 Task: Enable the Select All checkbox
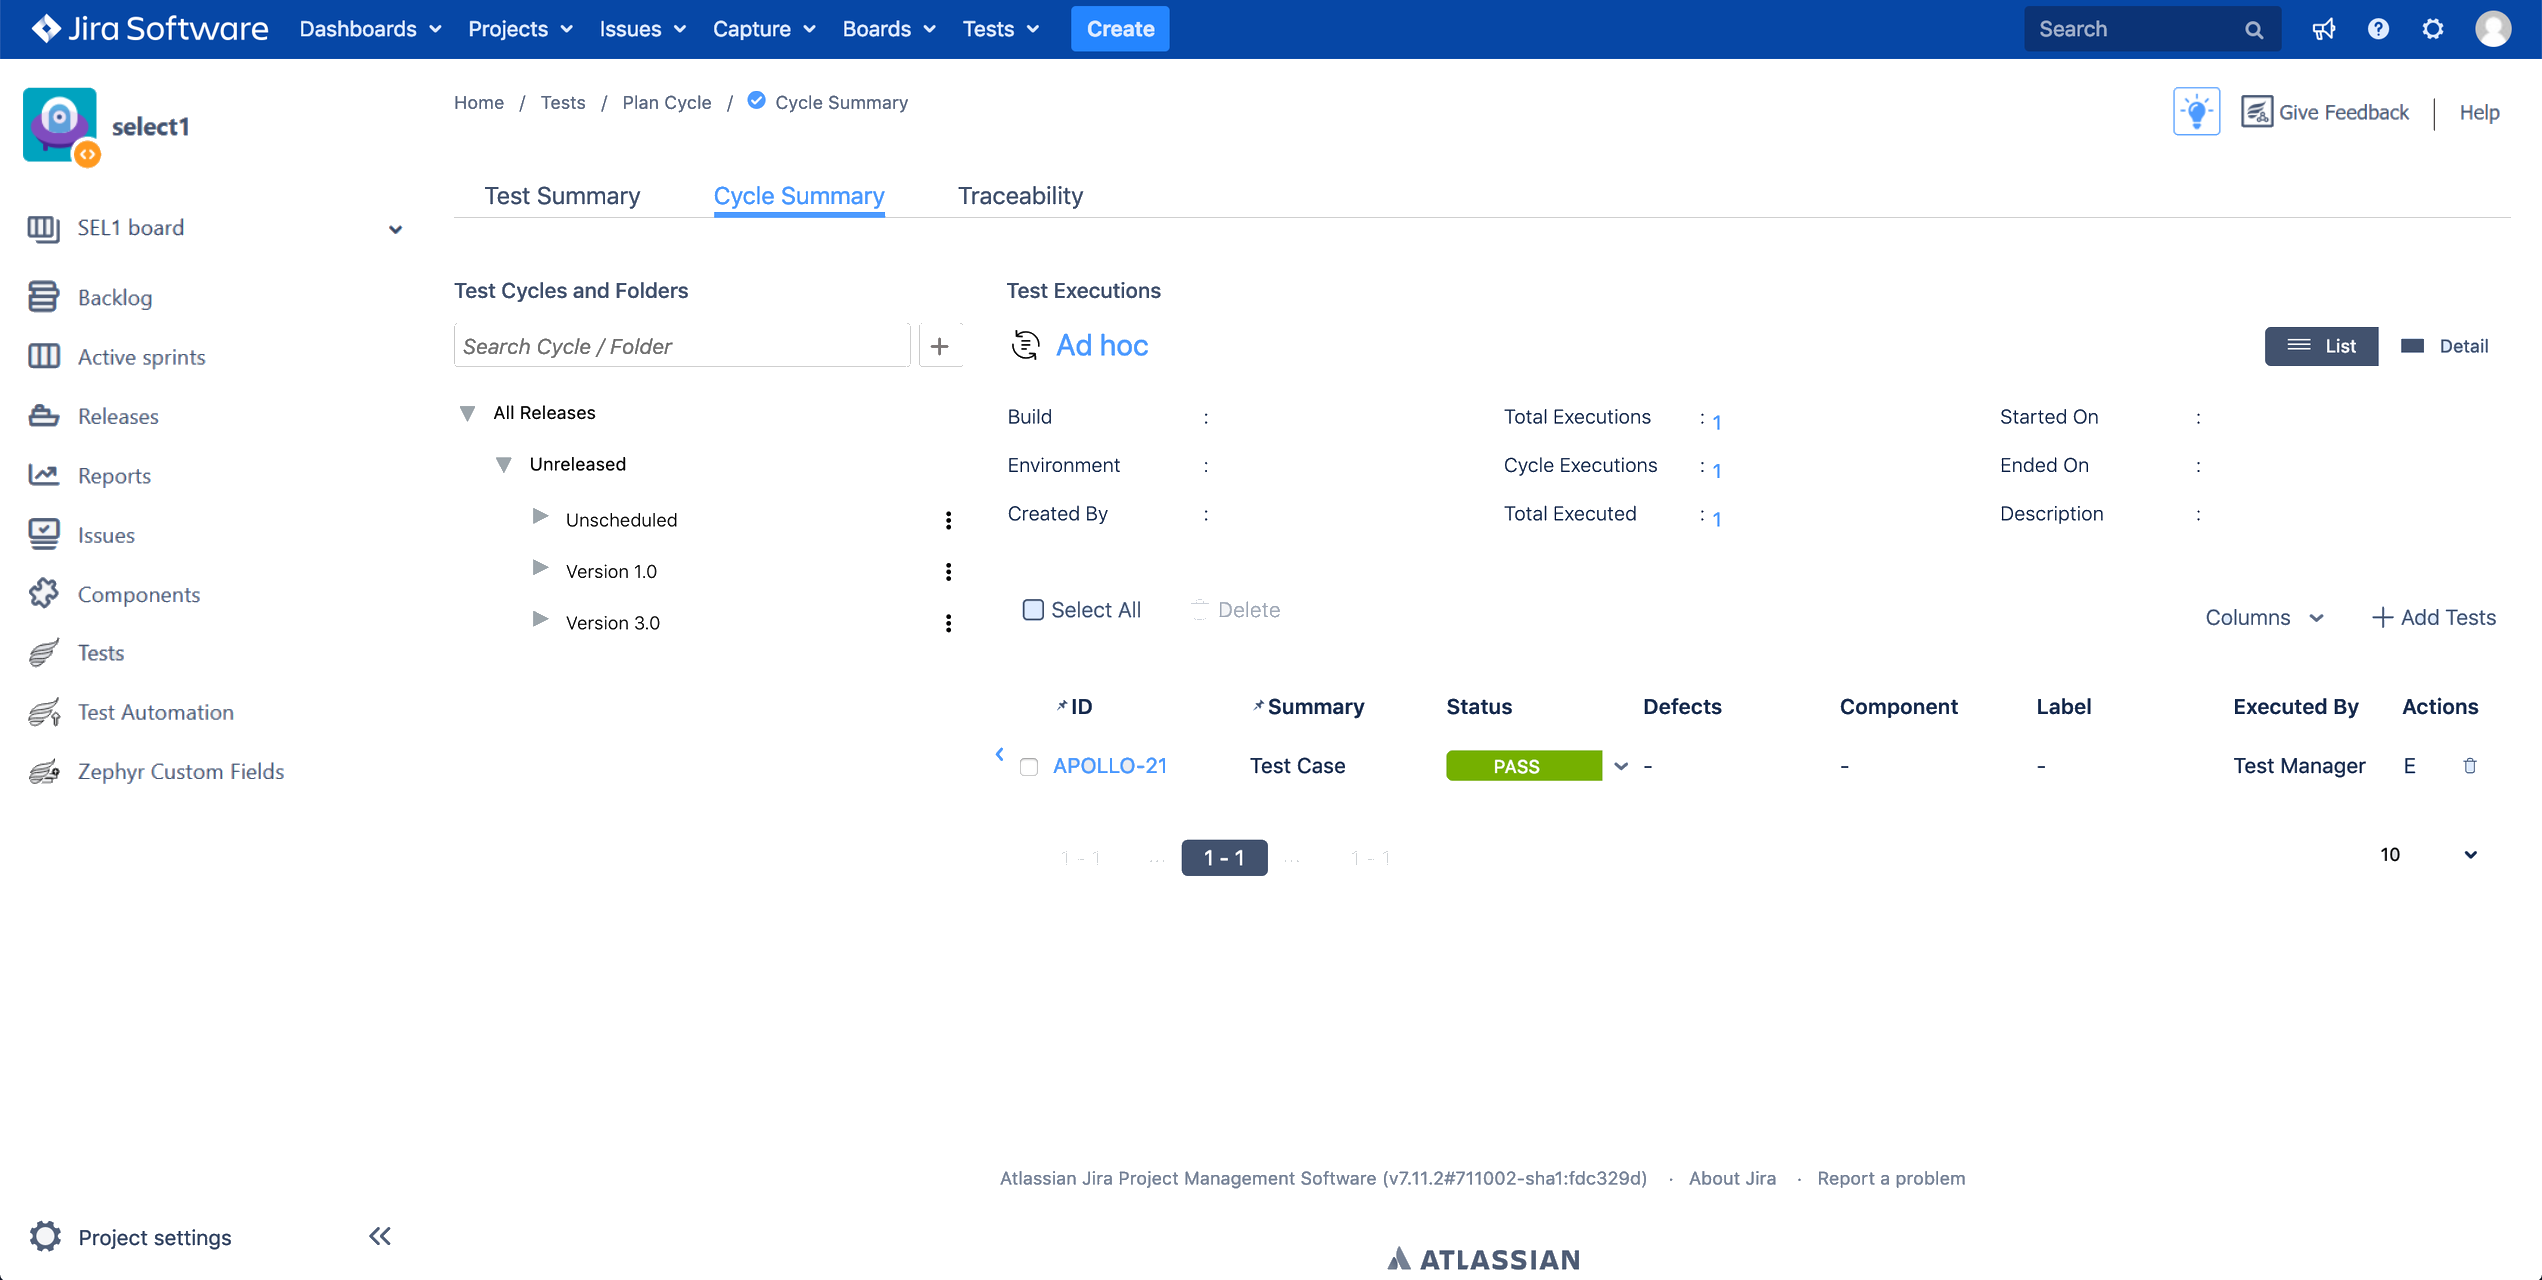pos(1033,609)
